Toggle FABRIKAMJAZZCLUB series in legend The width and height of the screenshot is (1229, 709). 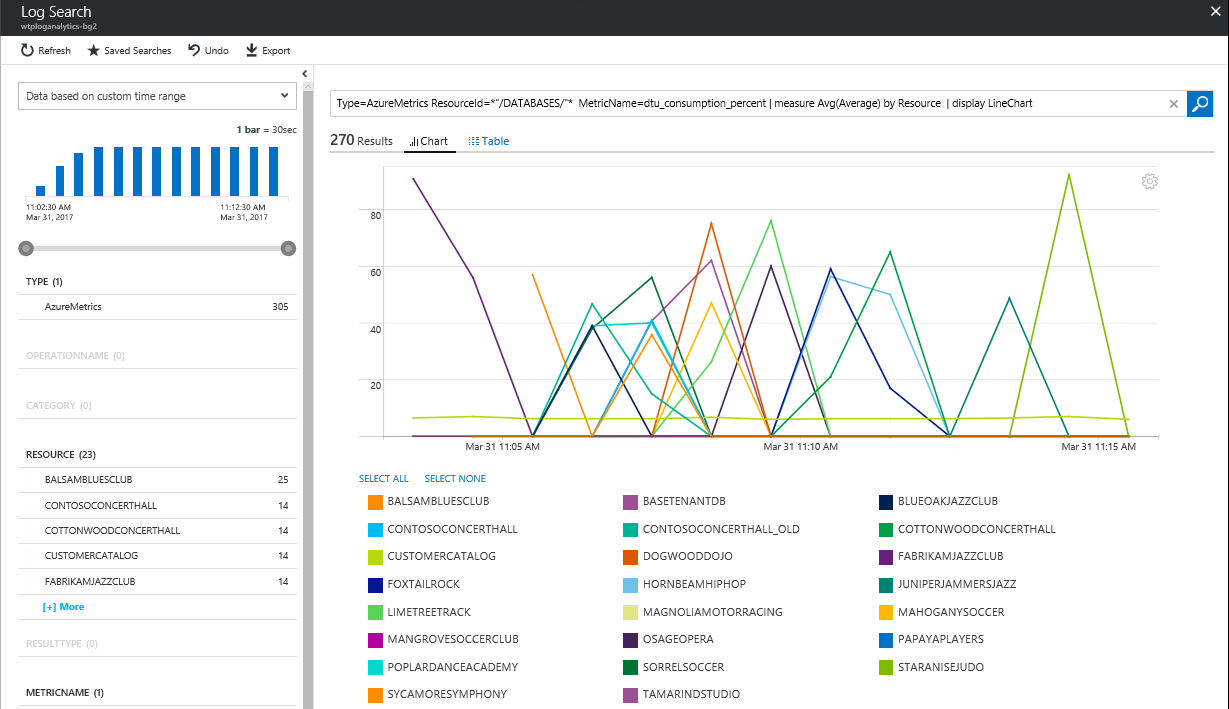(x=941, y=556)
